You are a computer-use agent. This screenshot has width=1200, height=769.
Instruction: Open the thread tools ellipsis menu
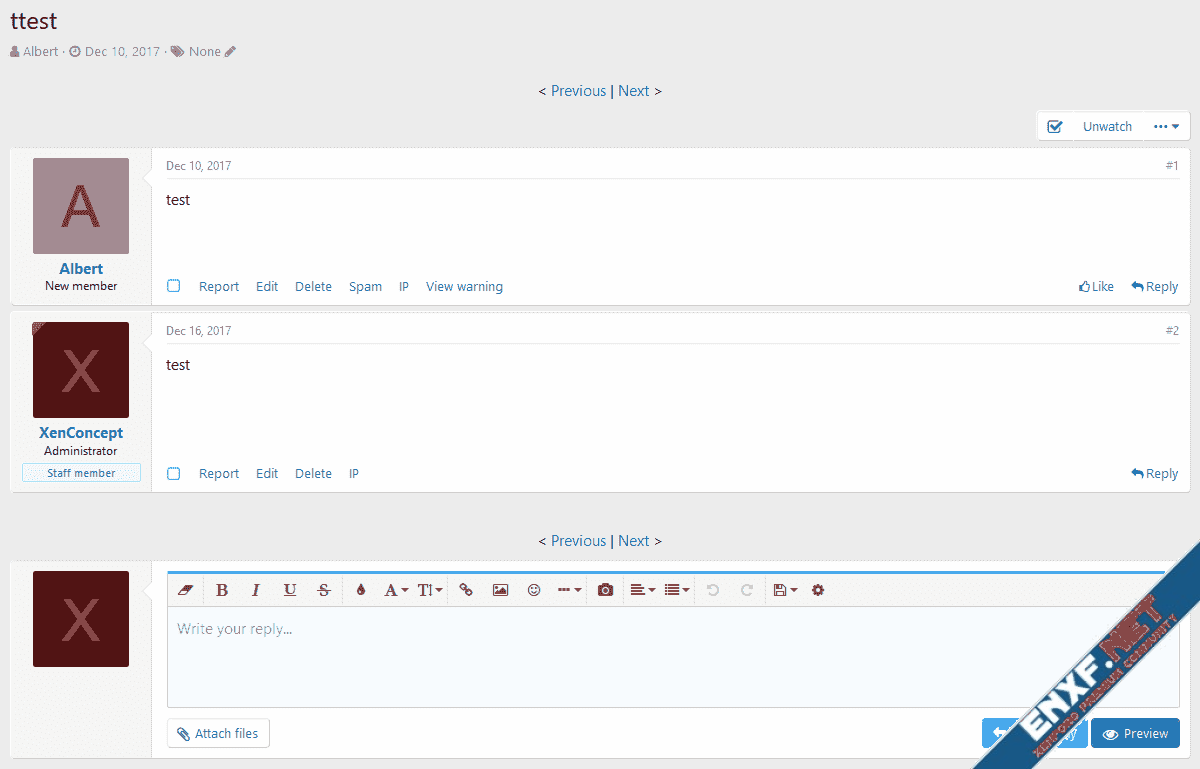coord(1166,126)
